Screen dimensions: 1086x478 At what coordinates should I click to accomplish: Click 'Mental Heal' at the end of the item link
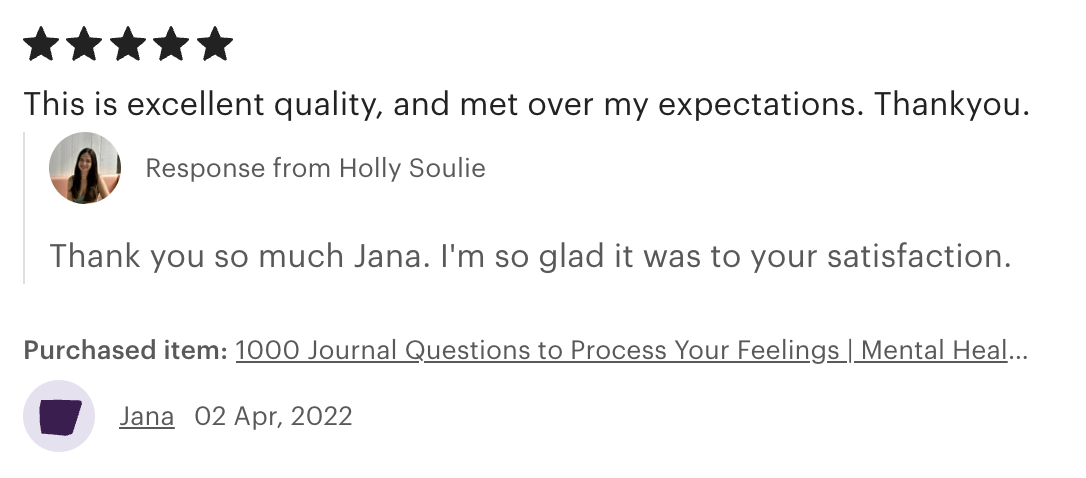934,351
